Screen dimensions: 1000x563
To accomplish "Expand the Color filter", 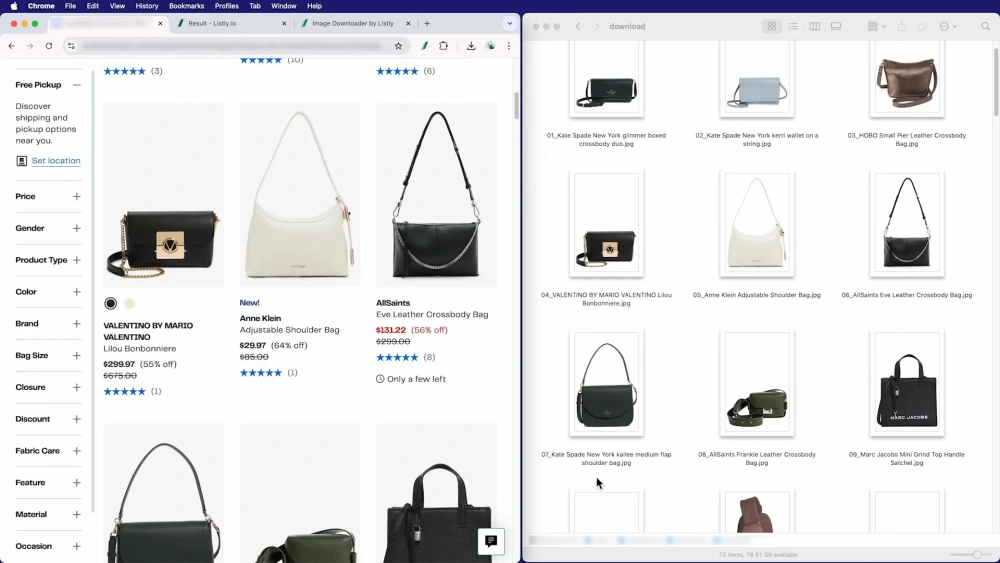I will tap(77, 292).
